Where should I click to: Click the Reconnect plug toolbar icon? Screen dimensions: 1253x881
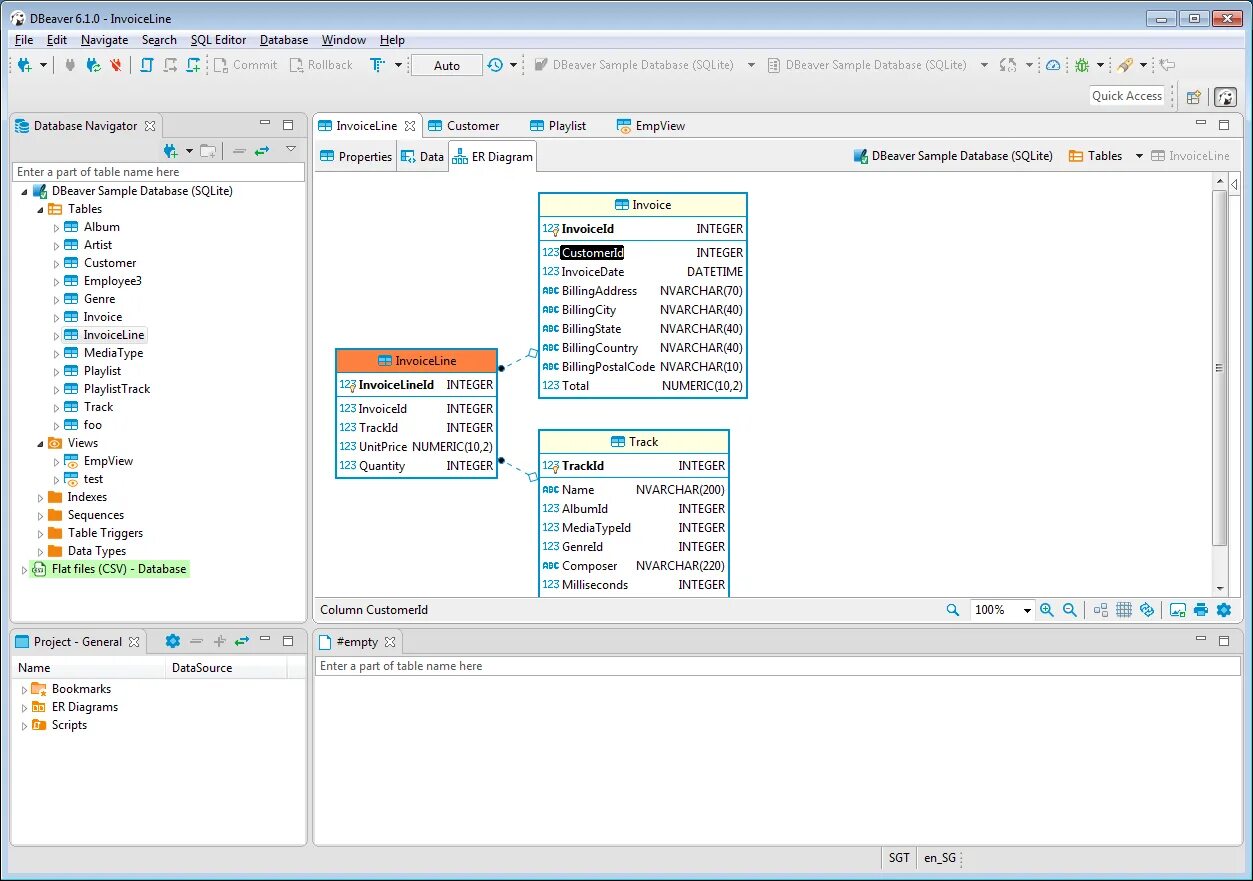[93, 65]
